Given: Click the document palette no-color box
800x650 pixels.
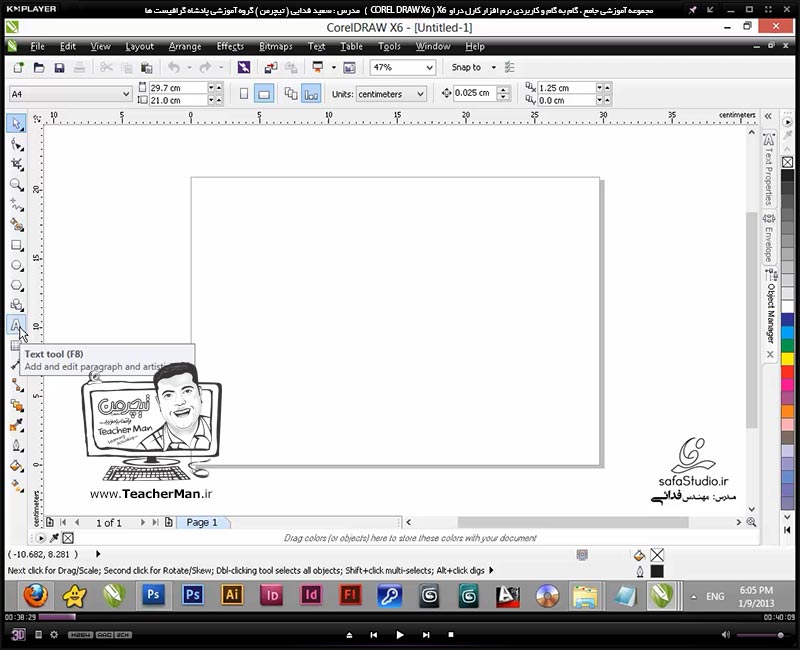Looking at the screenshot, I should [x=68, y=538].
